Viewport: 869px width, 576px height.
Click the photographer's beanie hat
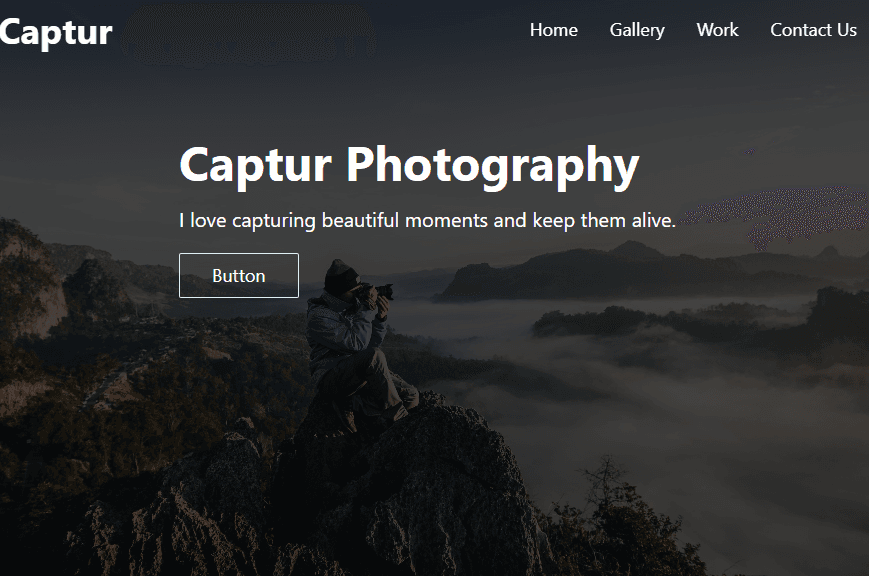coord(340,272)
